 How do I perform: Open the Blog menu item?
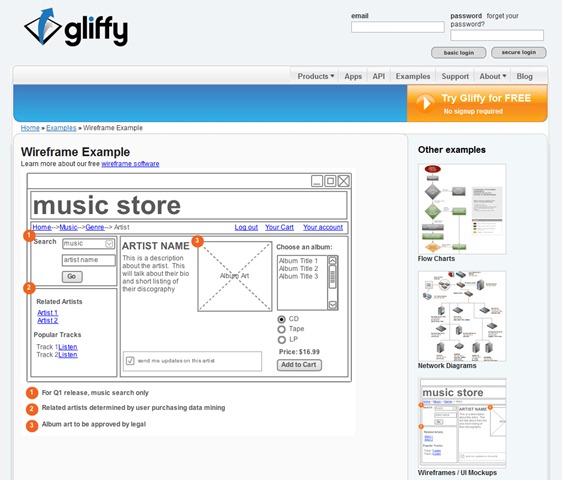524,76
